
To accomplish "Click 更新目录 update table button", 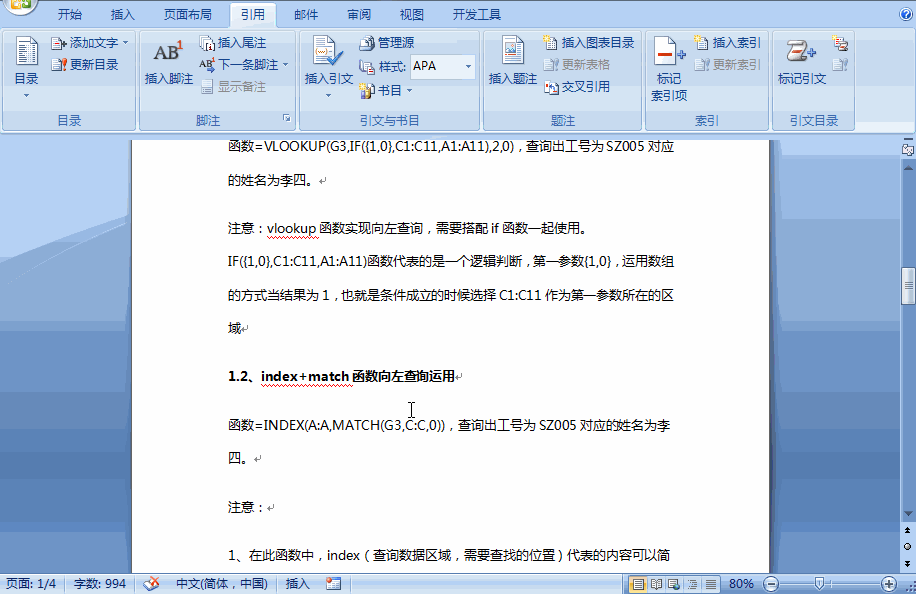I will tap(85, 65).
